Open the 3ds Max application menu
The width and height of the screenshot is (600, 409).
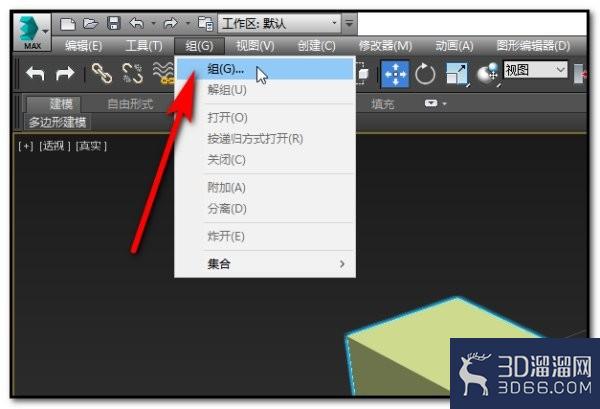click(x=32, y=33)
